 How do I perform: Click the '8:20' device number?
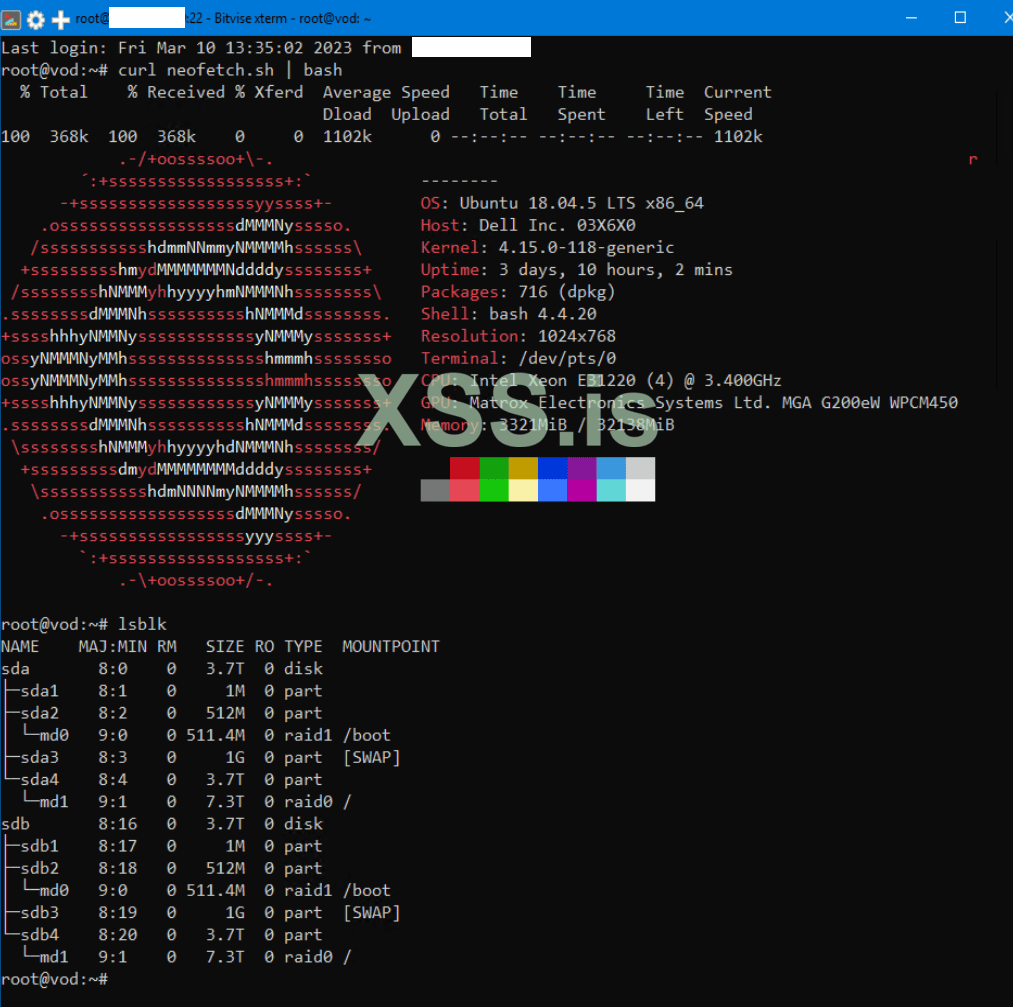(118, 935)
